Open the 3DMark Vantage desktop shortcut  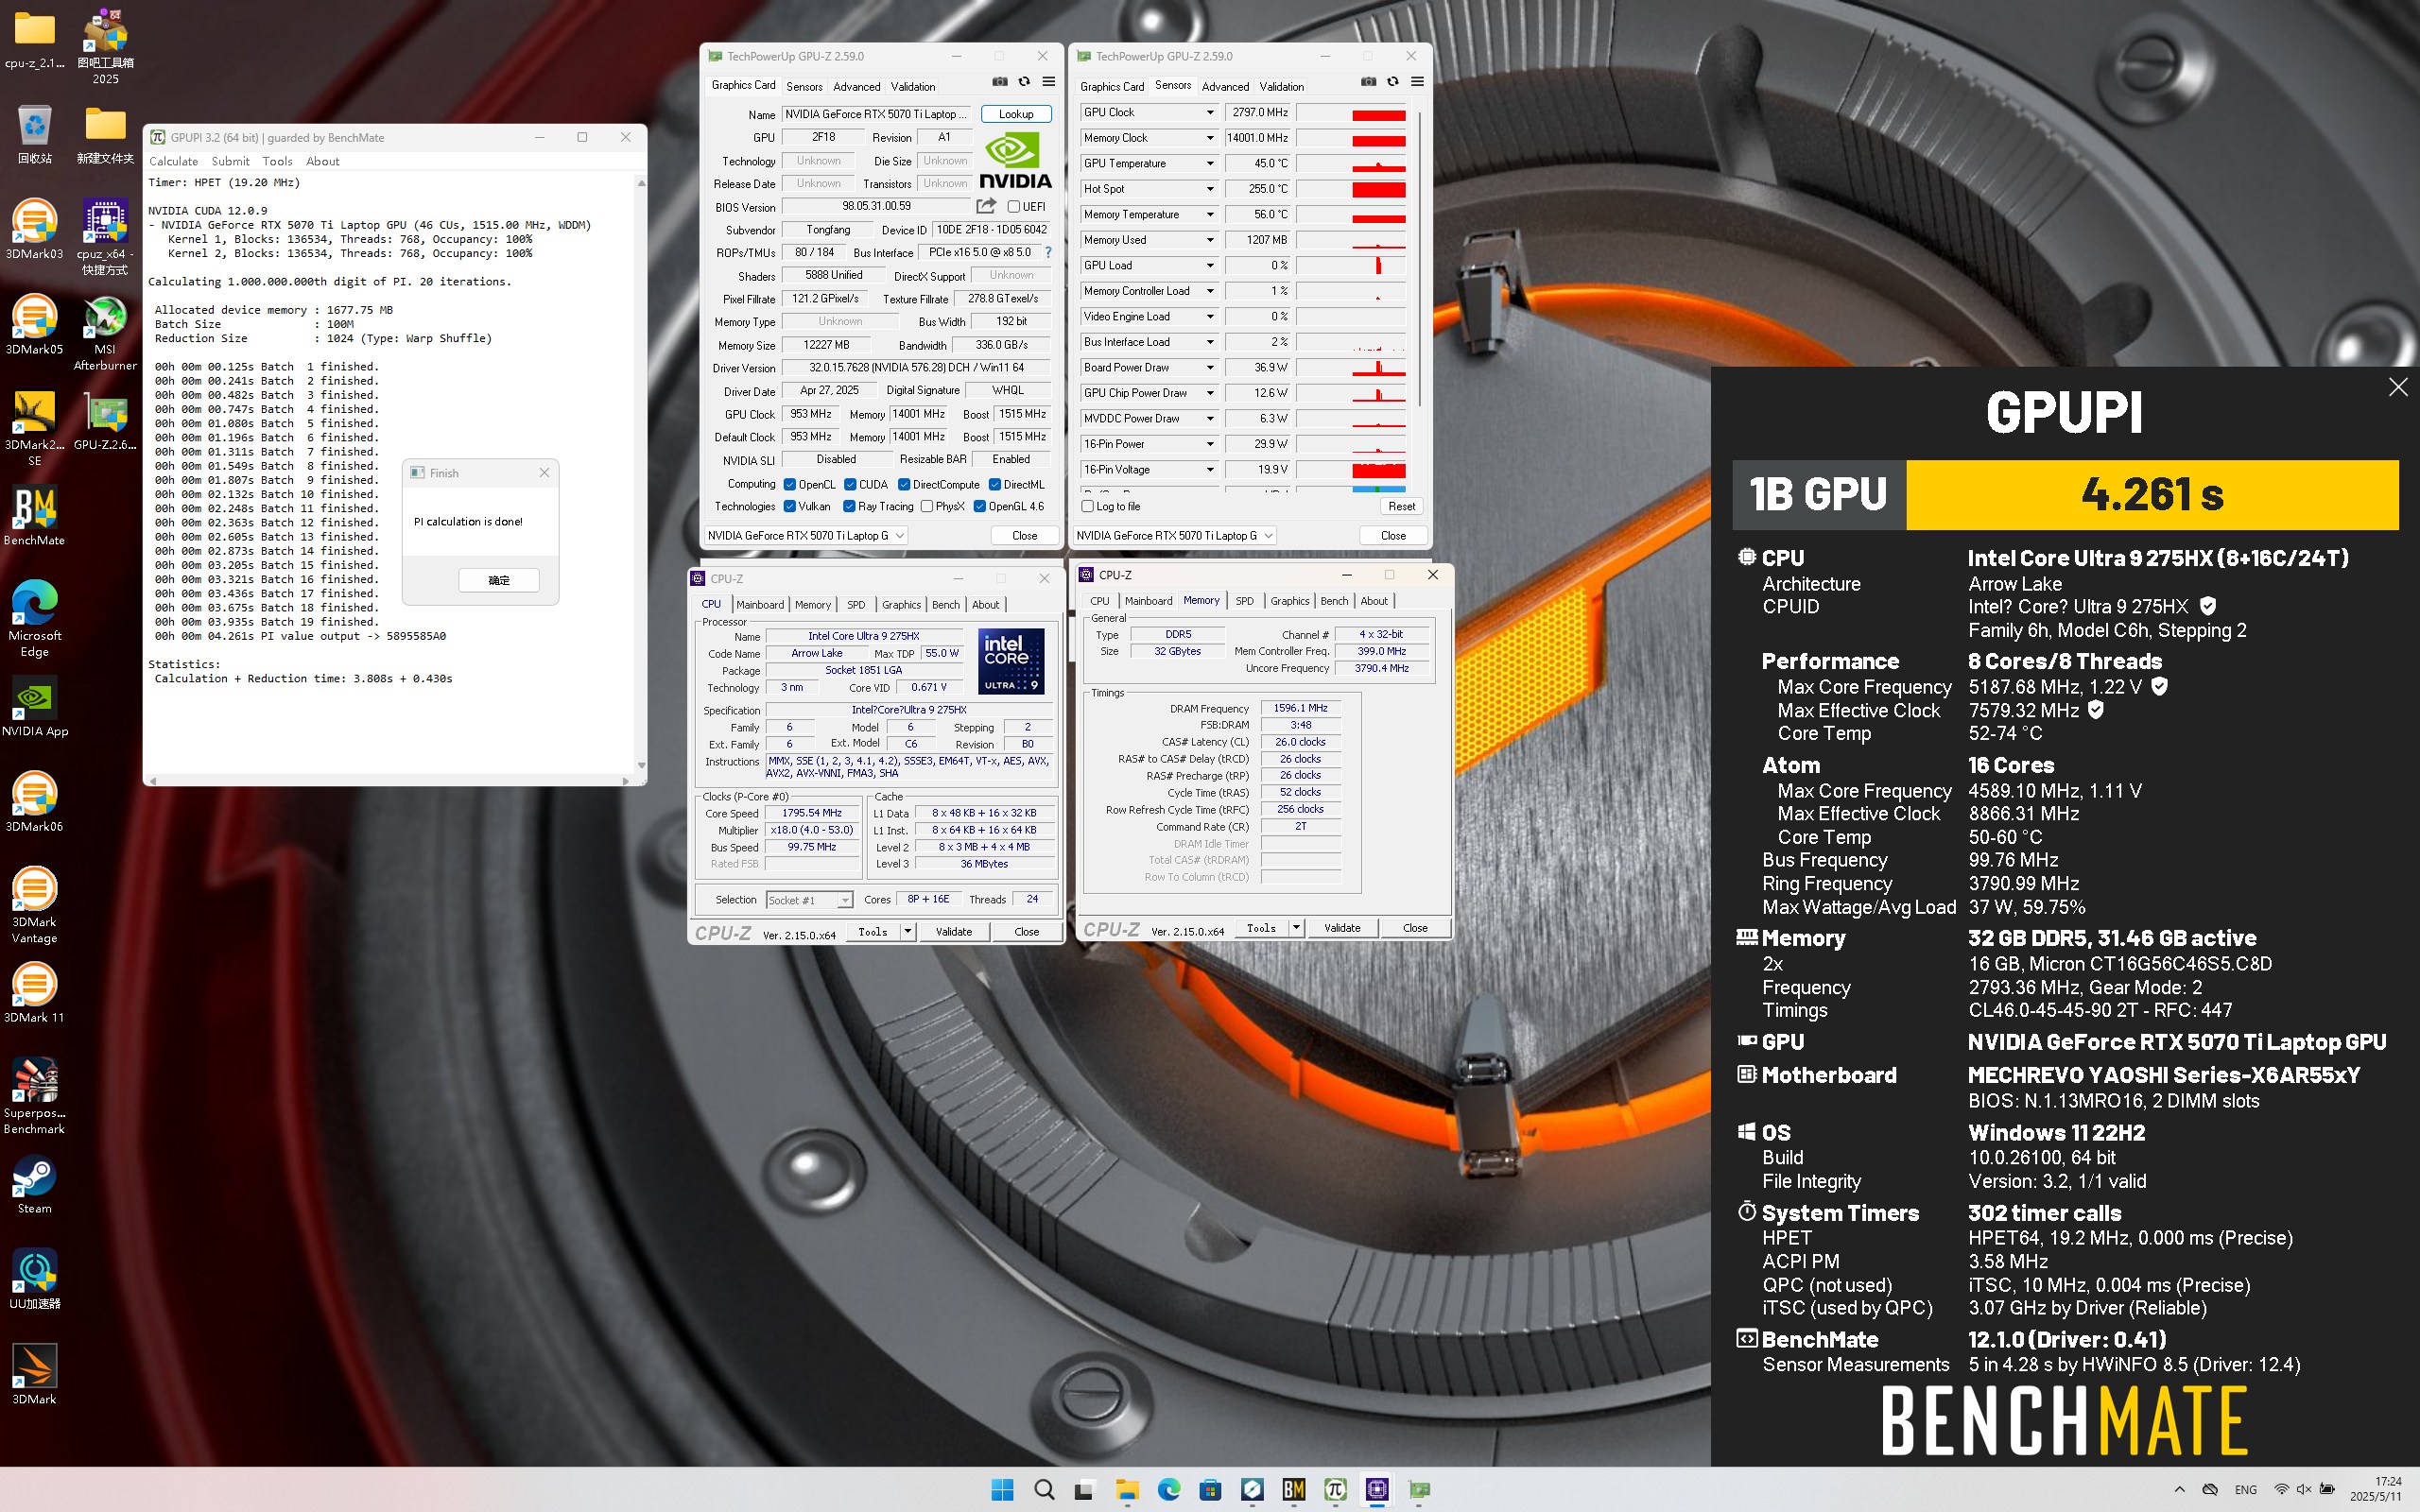[x=35, y=905]
